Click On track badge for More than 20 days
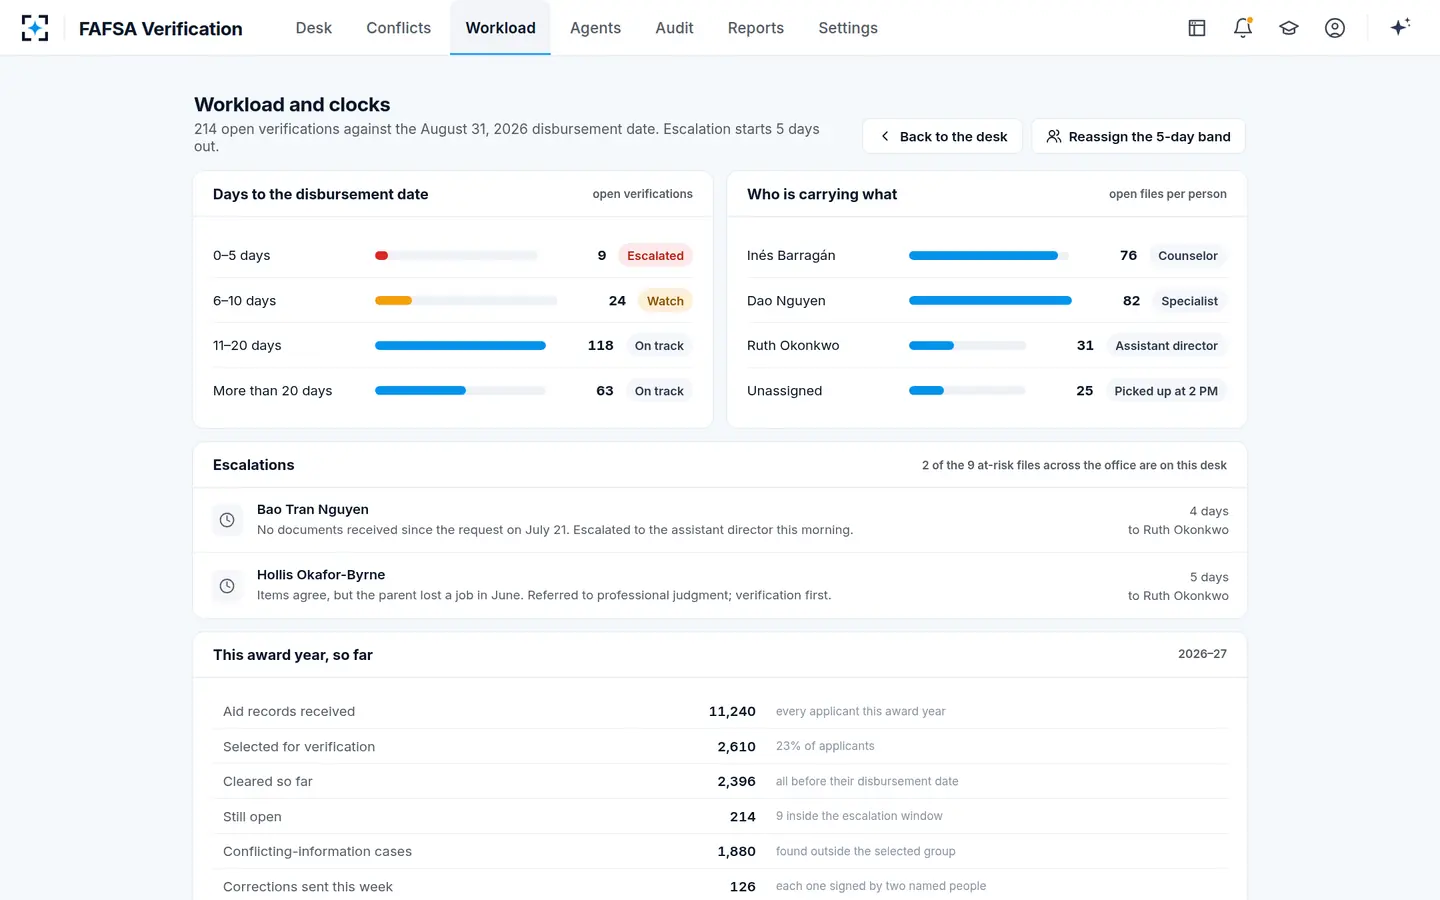Screen dimensions: 1440x900 tap(659, 391)
